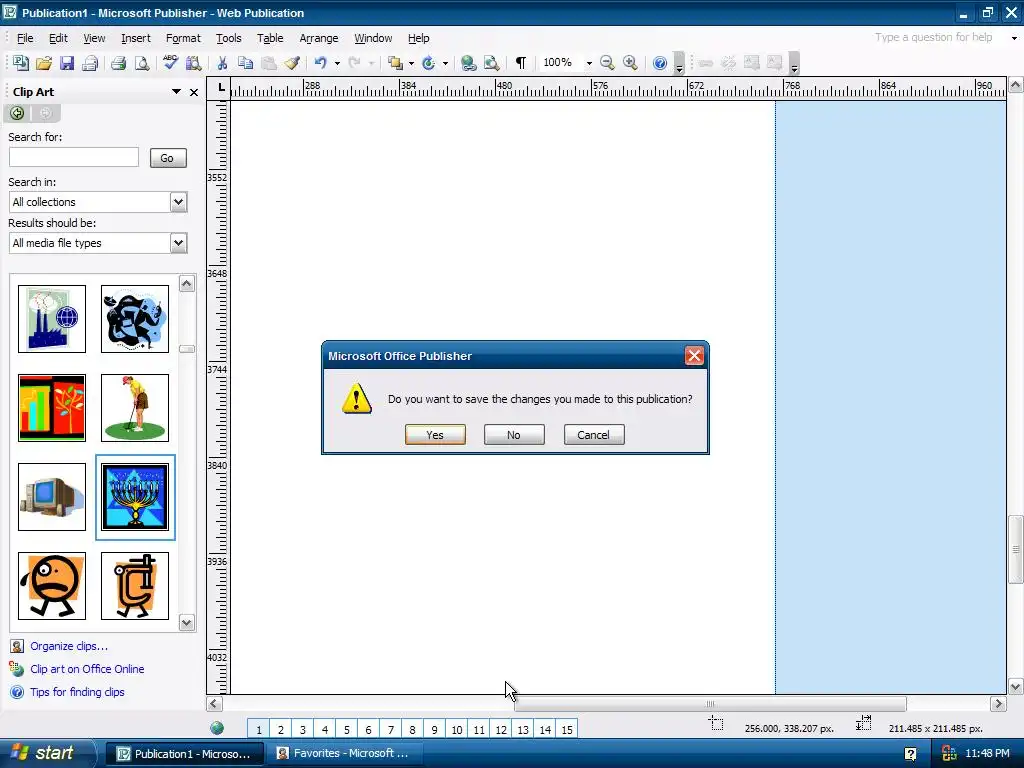
Task: Open the Format menu
Action: 183,38
